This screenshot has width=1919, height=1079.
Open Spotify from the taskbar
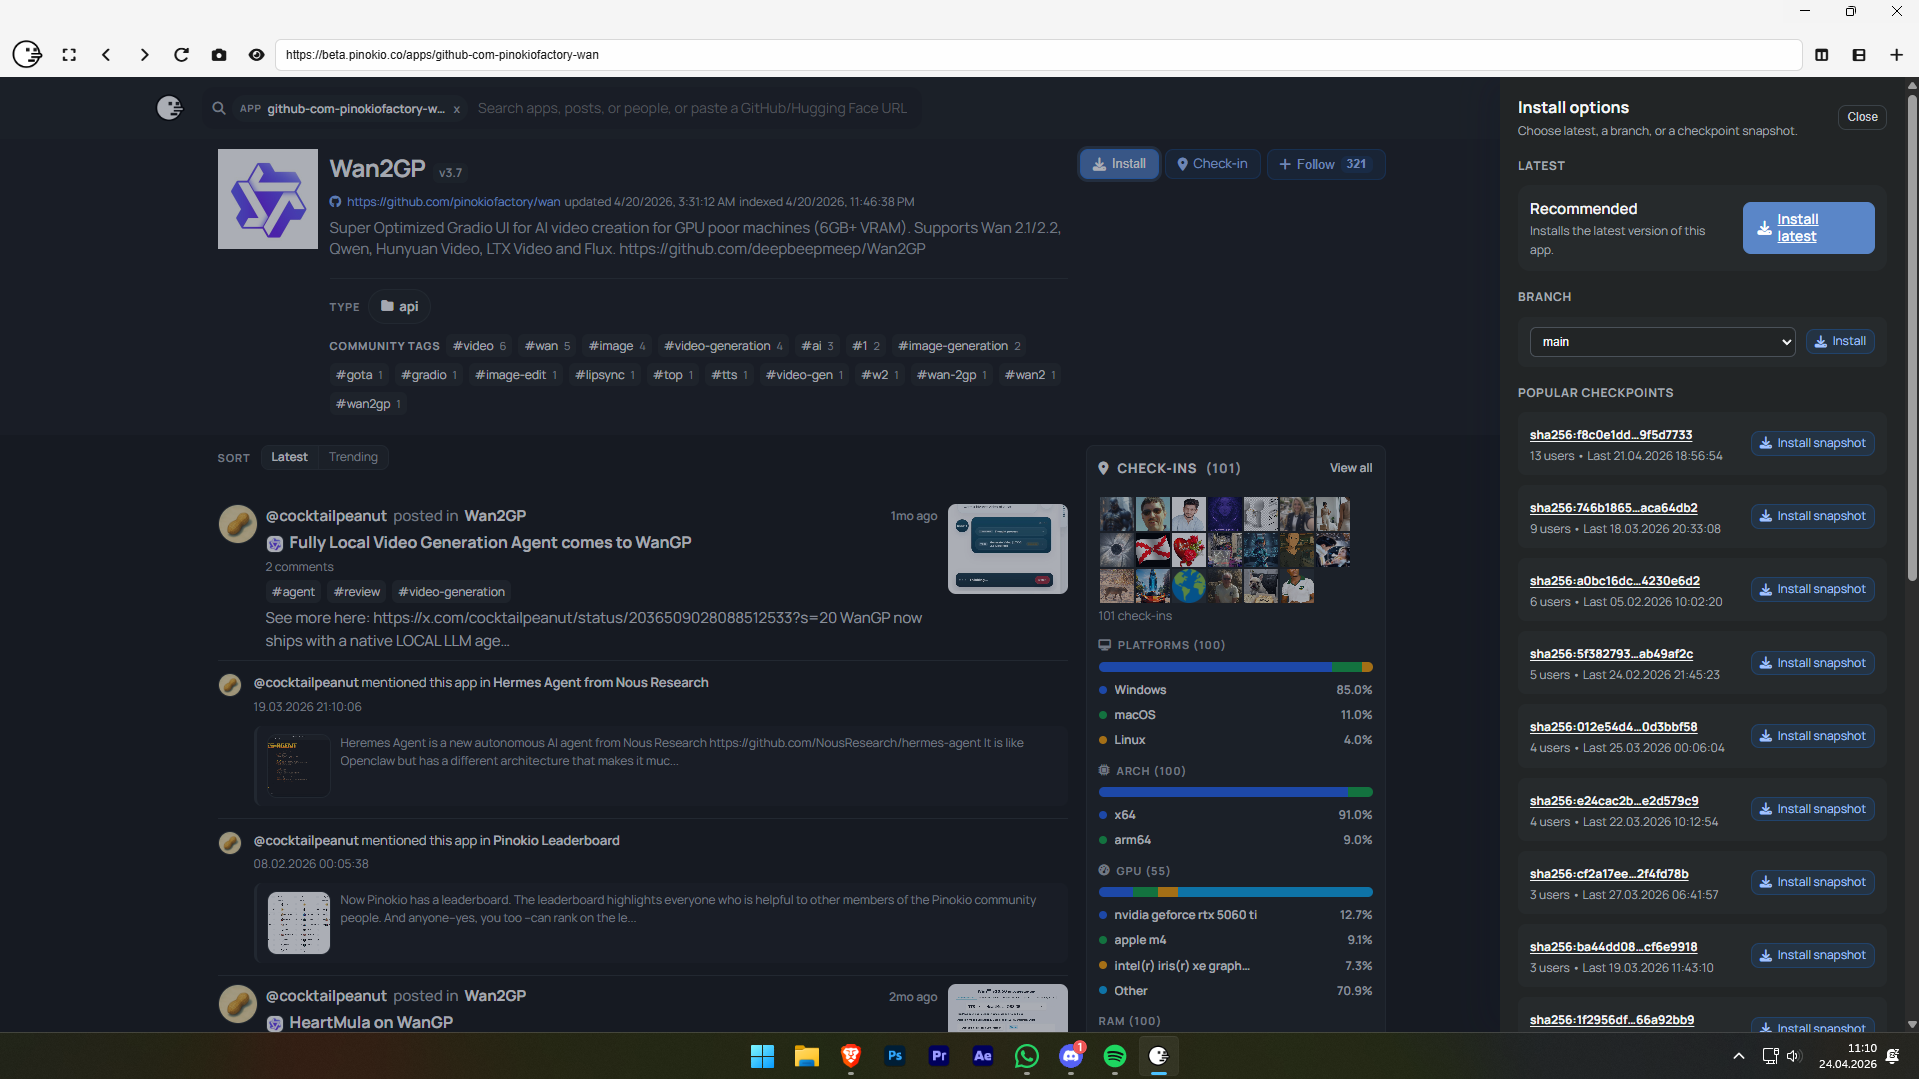click(x=1114, y=1056)
